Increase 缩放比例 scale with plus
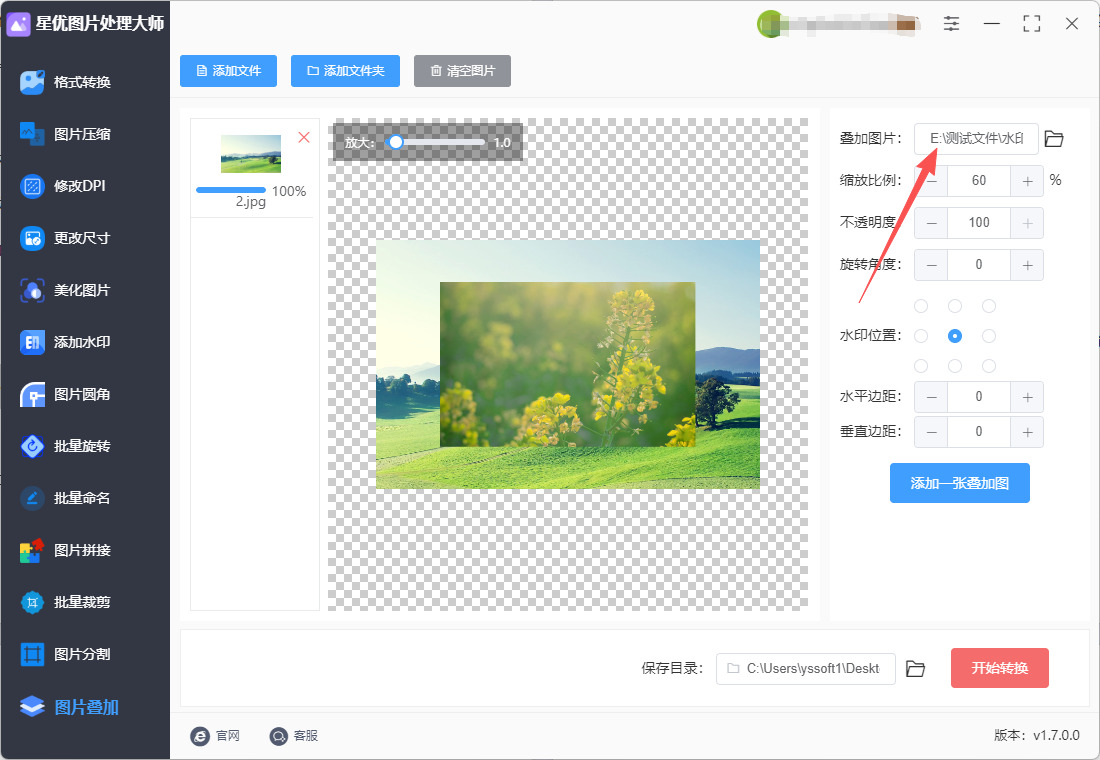The image size is (1100, 760). 1027,181
